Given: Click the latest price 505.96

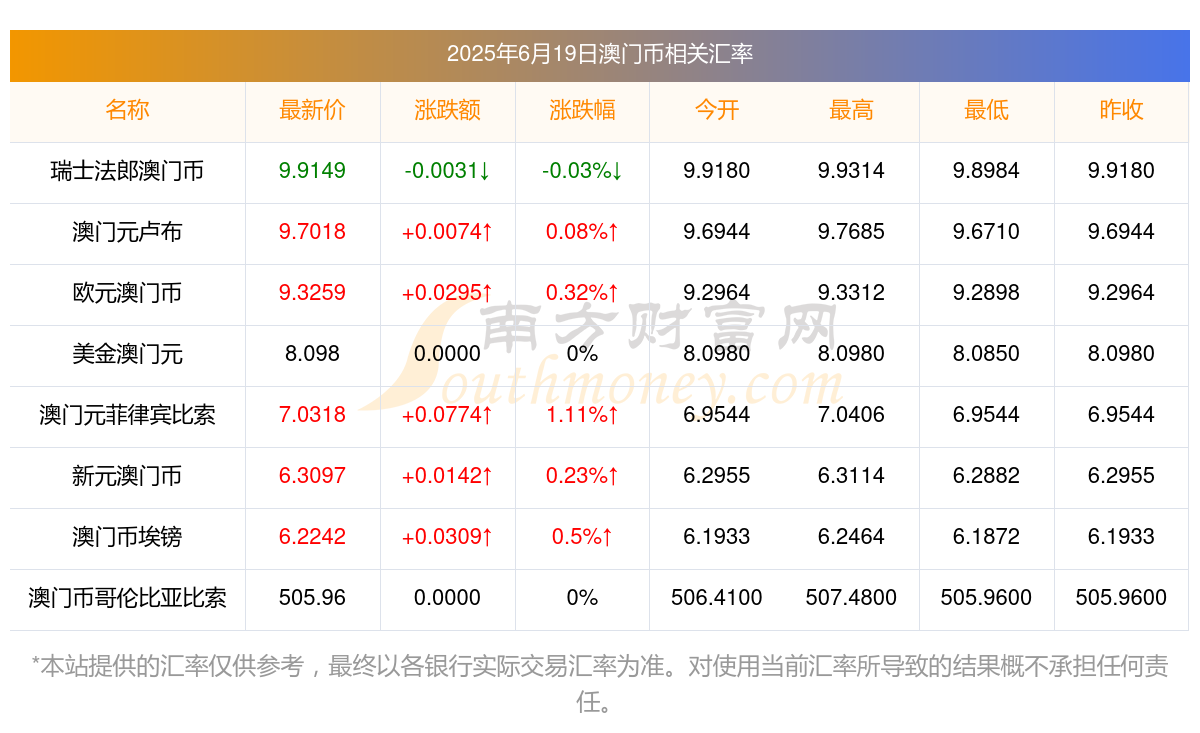Looking at the screenshot, I should click(312, 598).
